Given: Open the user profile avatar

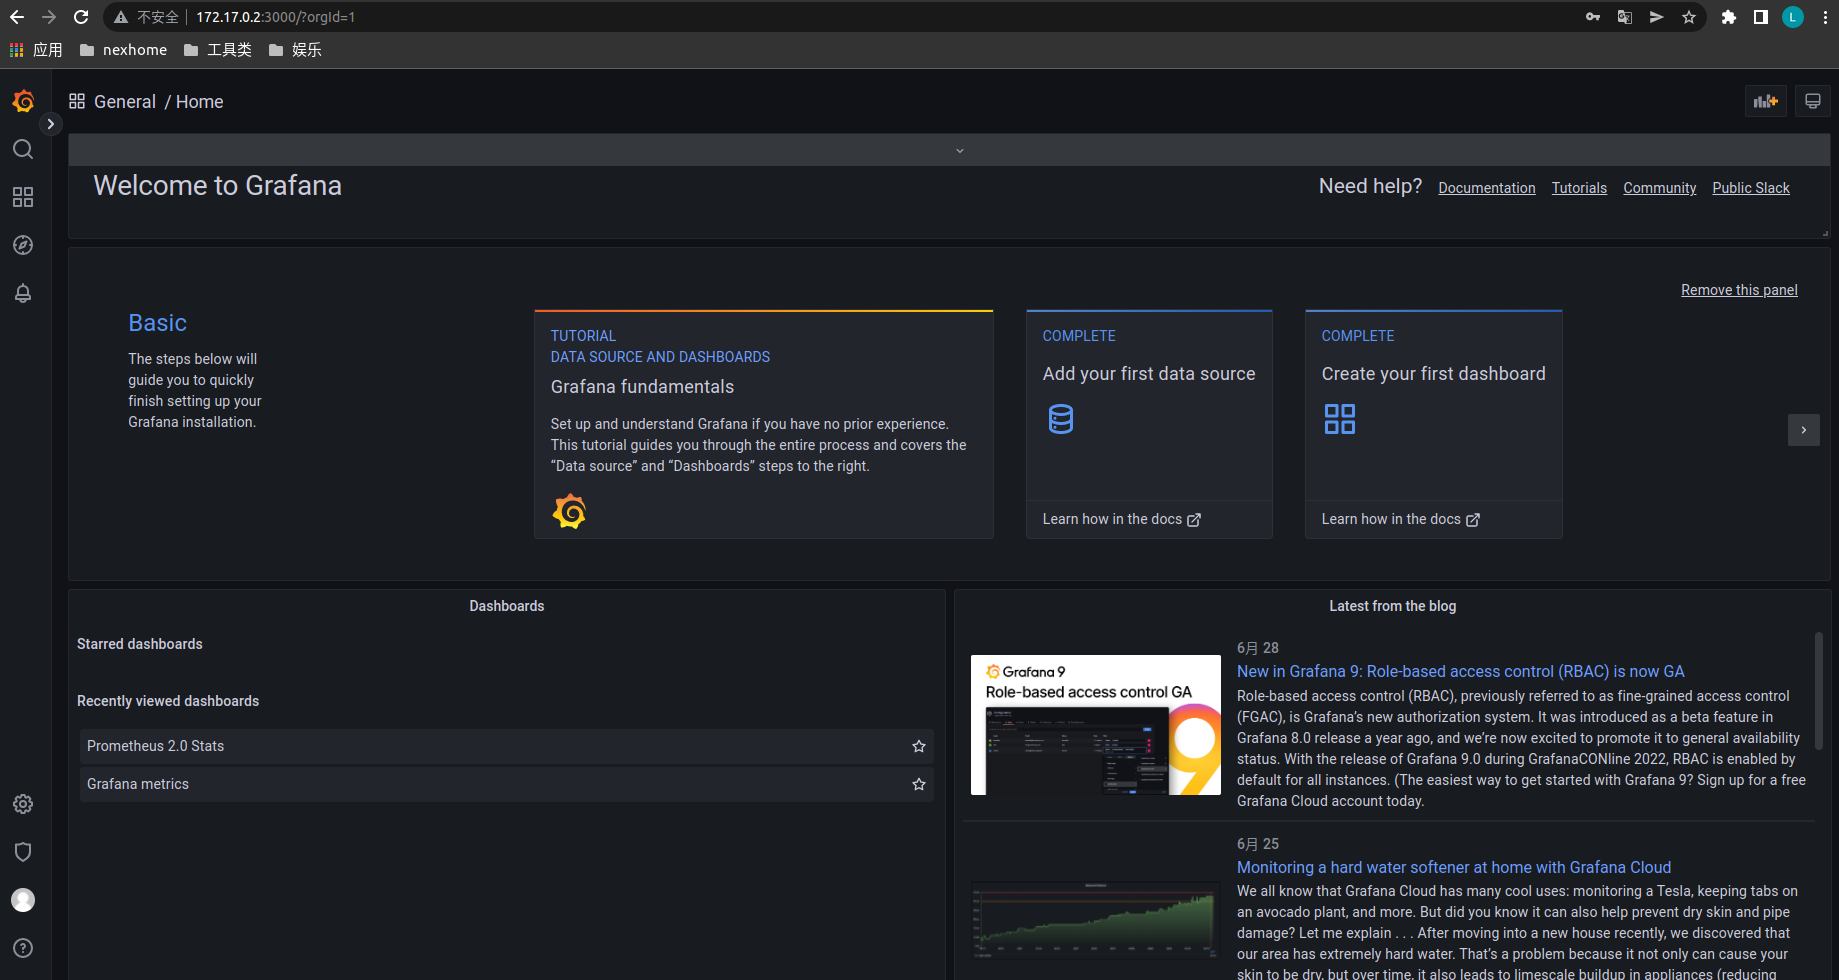Looking at the screenshot, I should coord(23,900).
